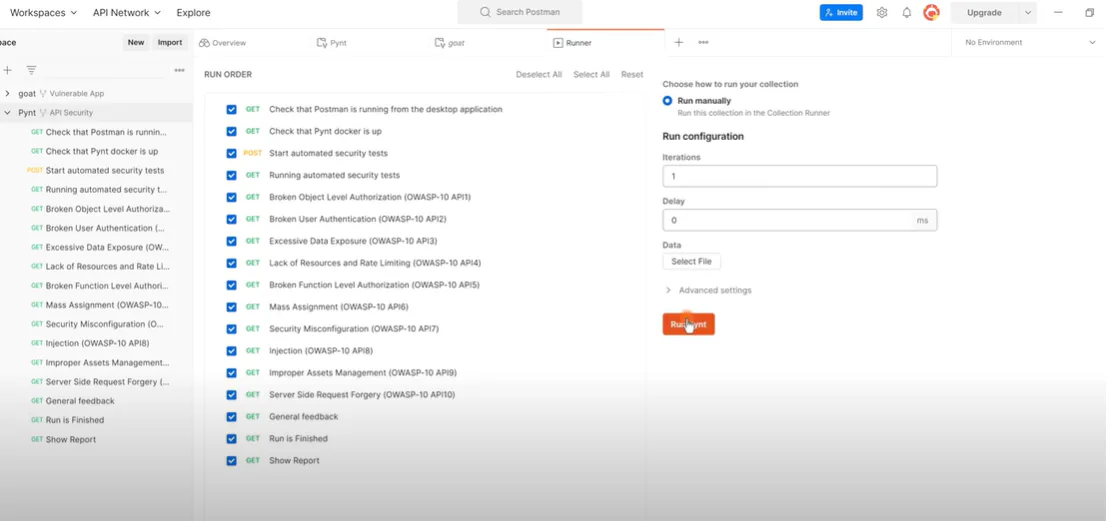
Task: Uncheck Start automated security tests request
Action: click(232, 153)
